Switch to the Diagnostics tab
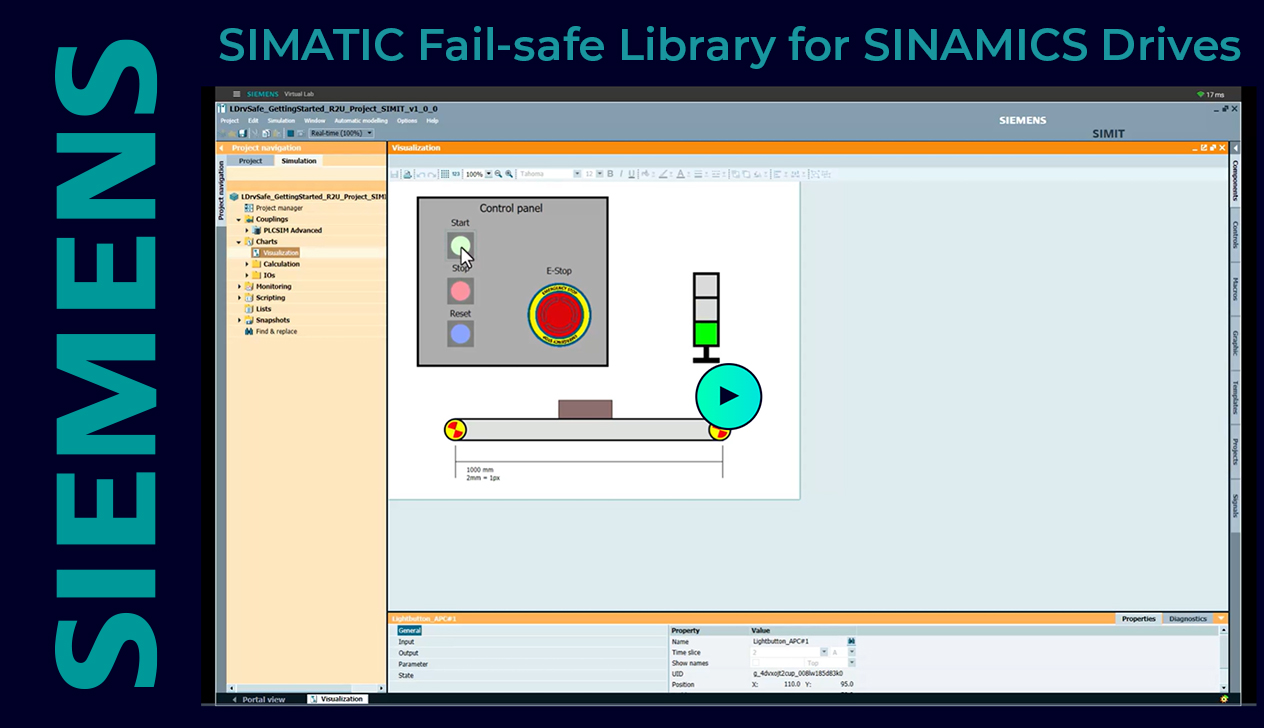 1187,619
